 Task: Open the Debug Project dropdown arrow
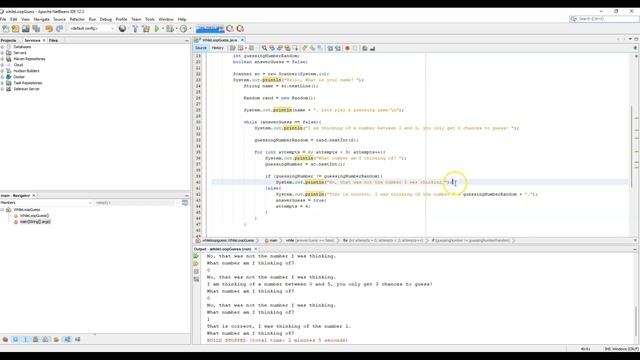176,29
